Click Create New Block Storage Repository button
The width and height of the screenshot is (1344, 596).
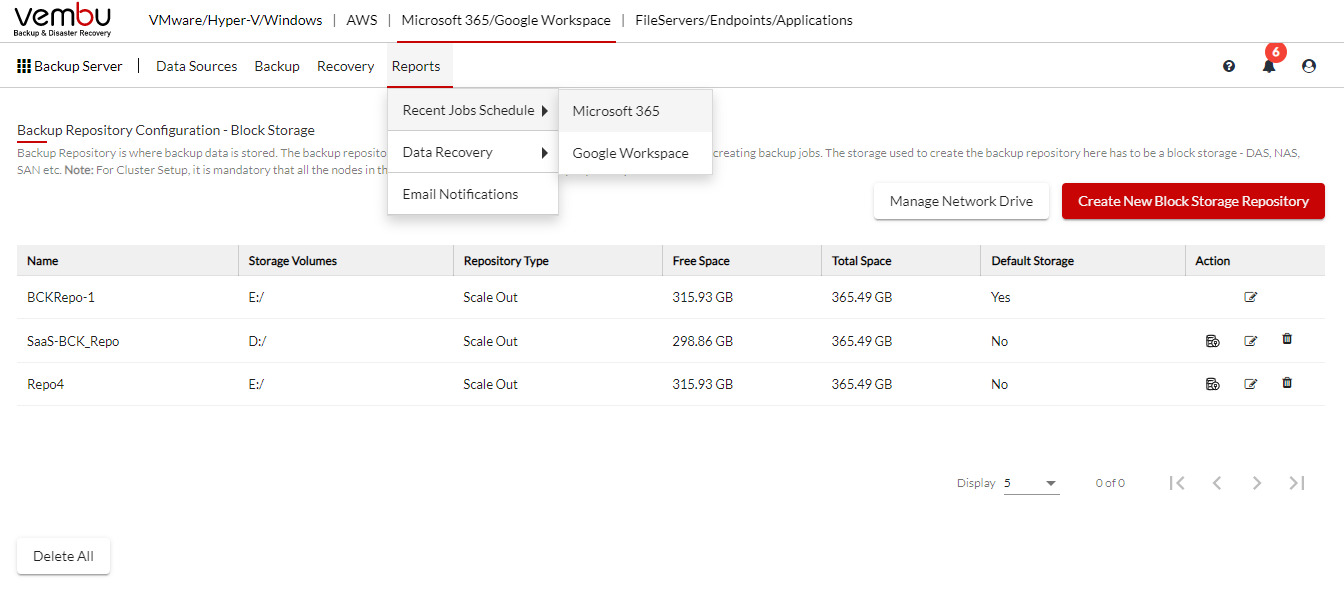(1193, 201)
